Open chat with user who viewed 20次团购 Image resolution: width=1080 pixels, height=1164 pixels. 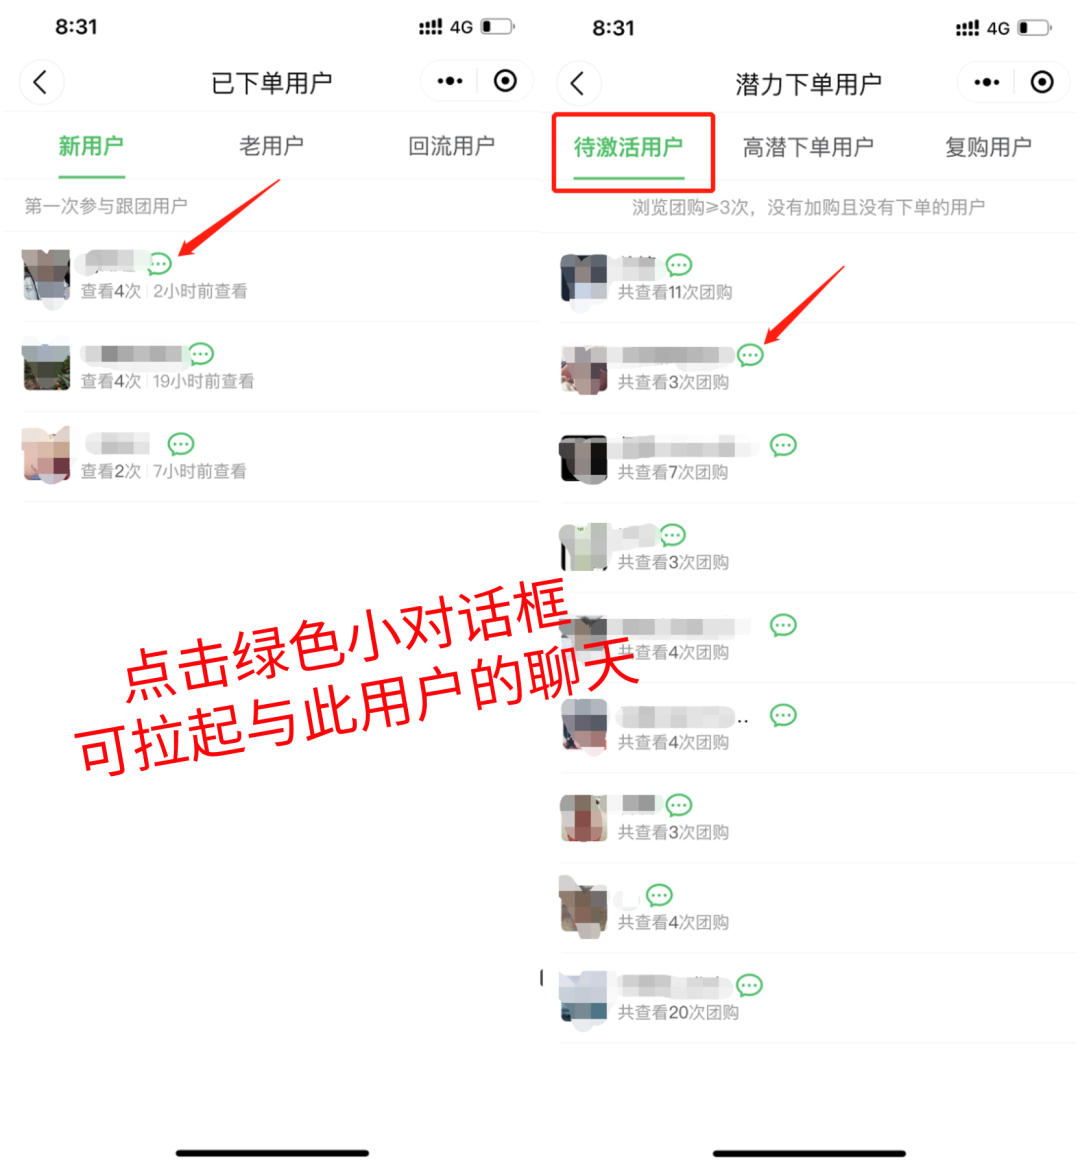pos(750,984)
